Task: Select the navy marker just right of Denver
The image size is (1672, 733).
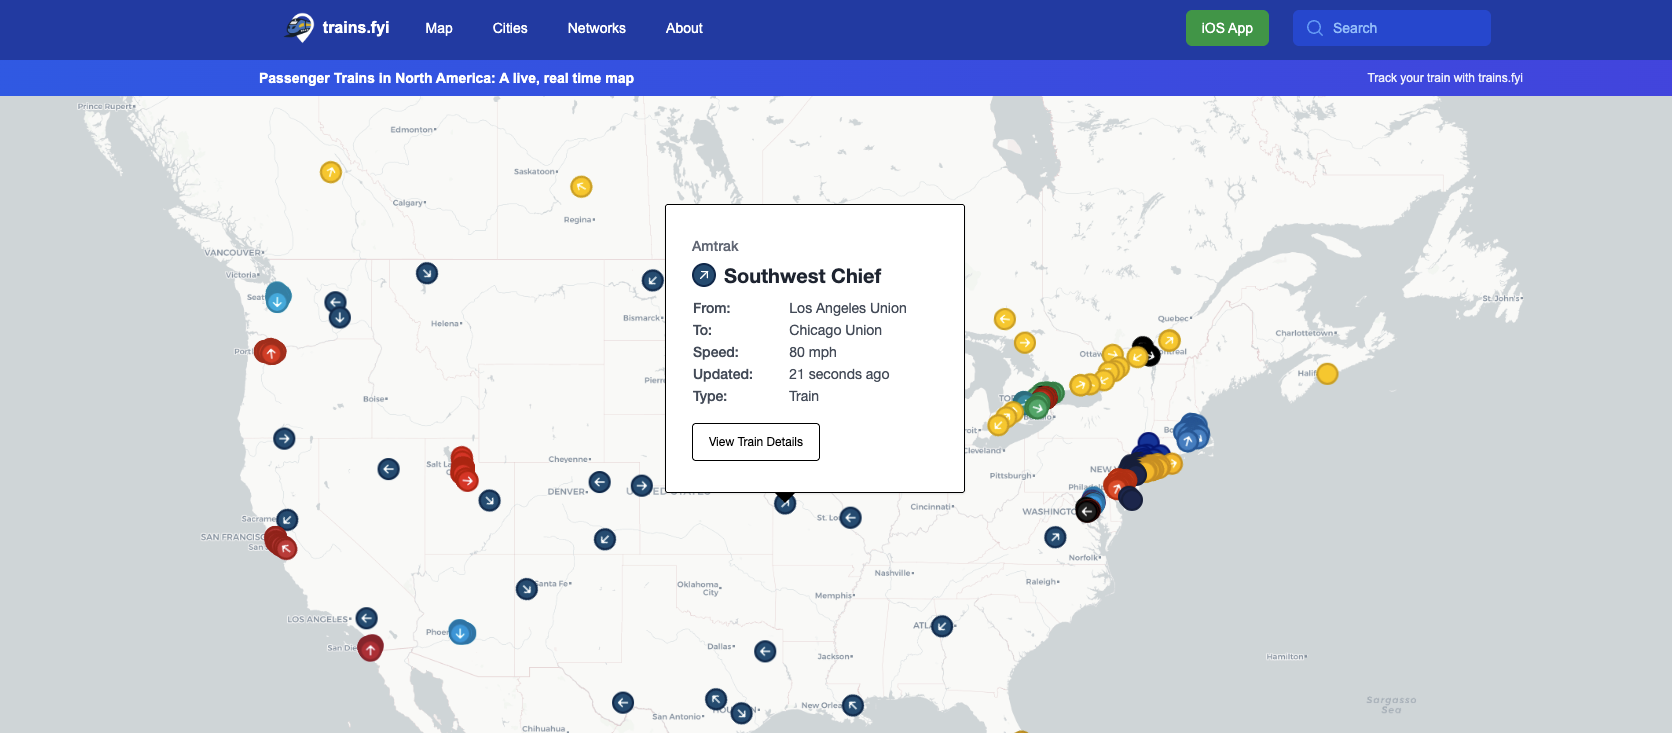Action: click(600, 482)
